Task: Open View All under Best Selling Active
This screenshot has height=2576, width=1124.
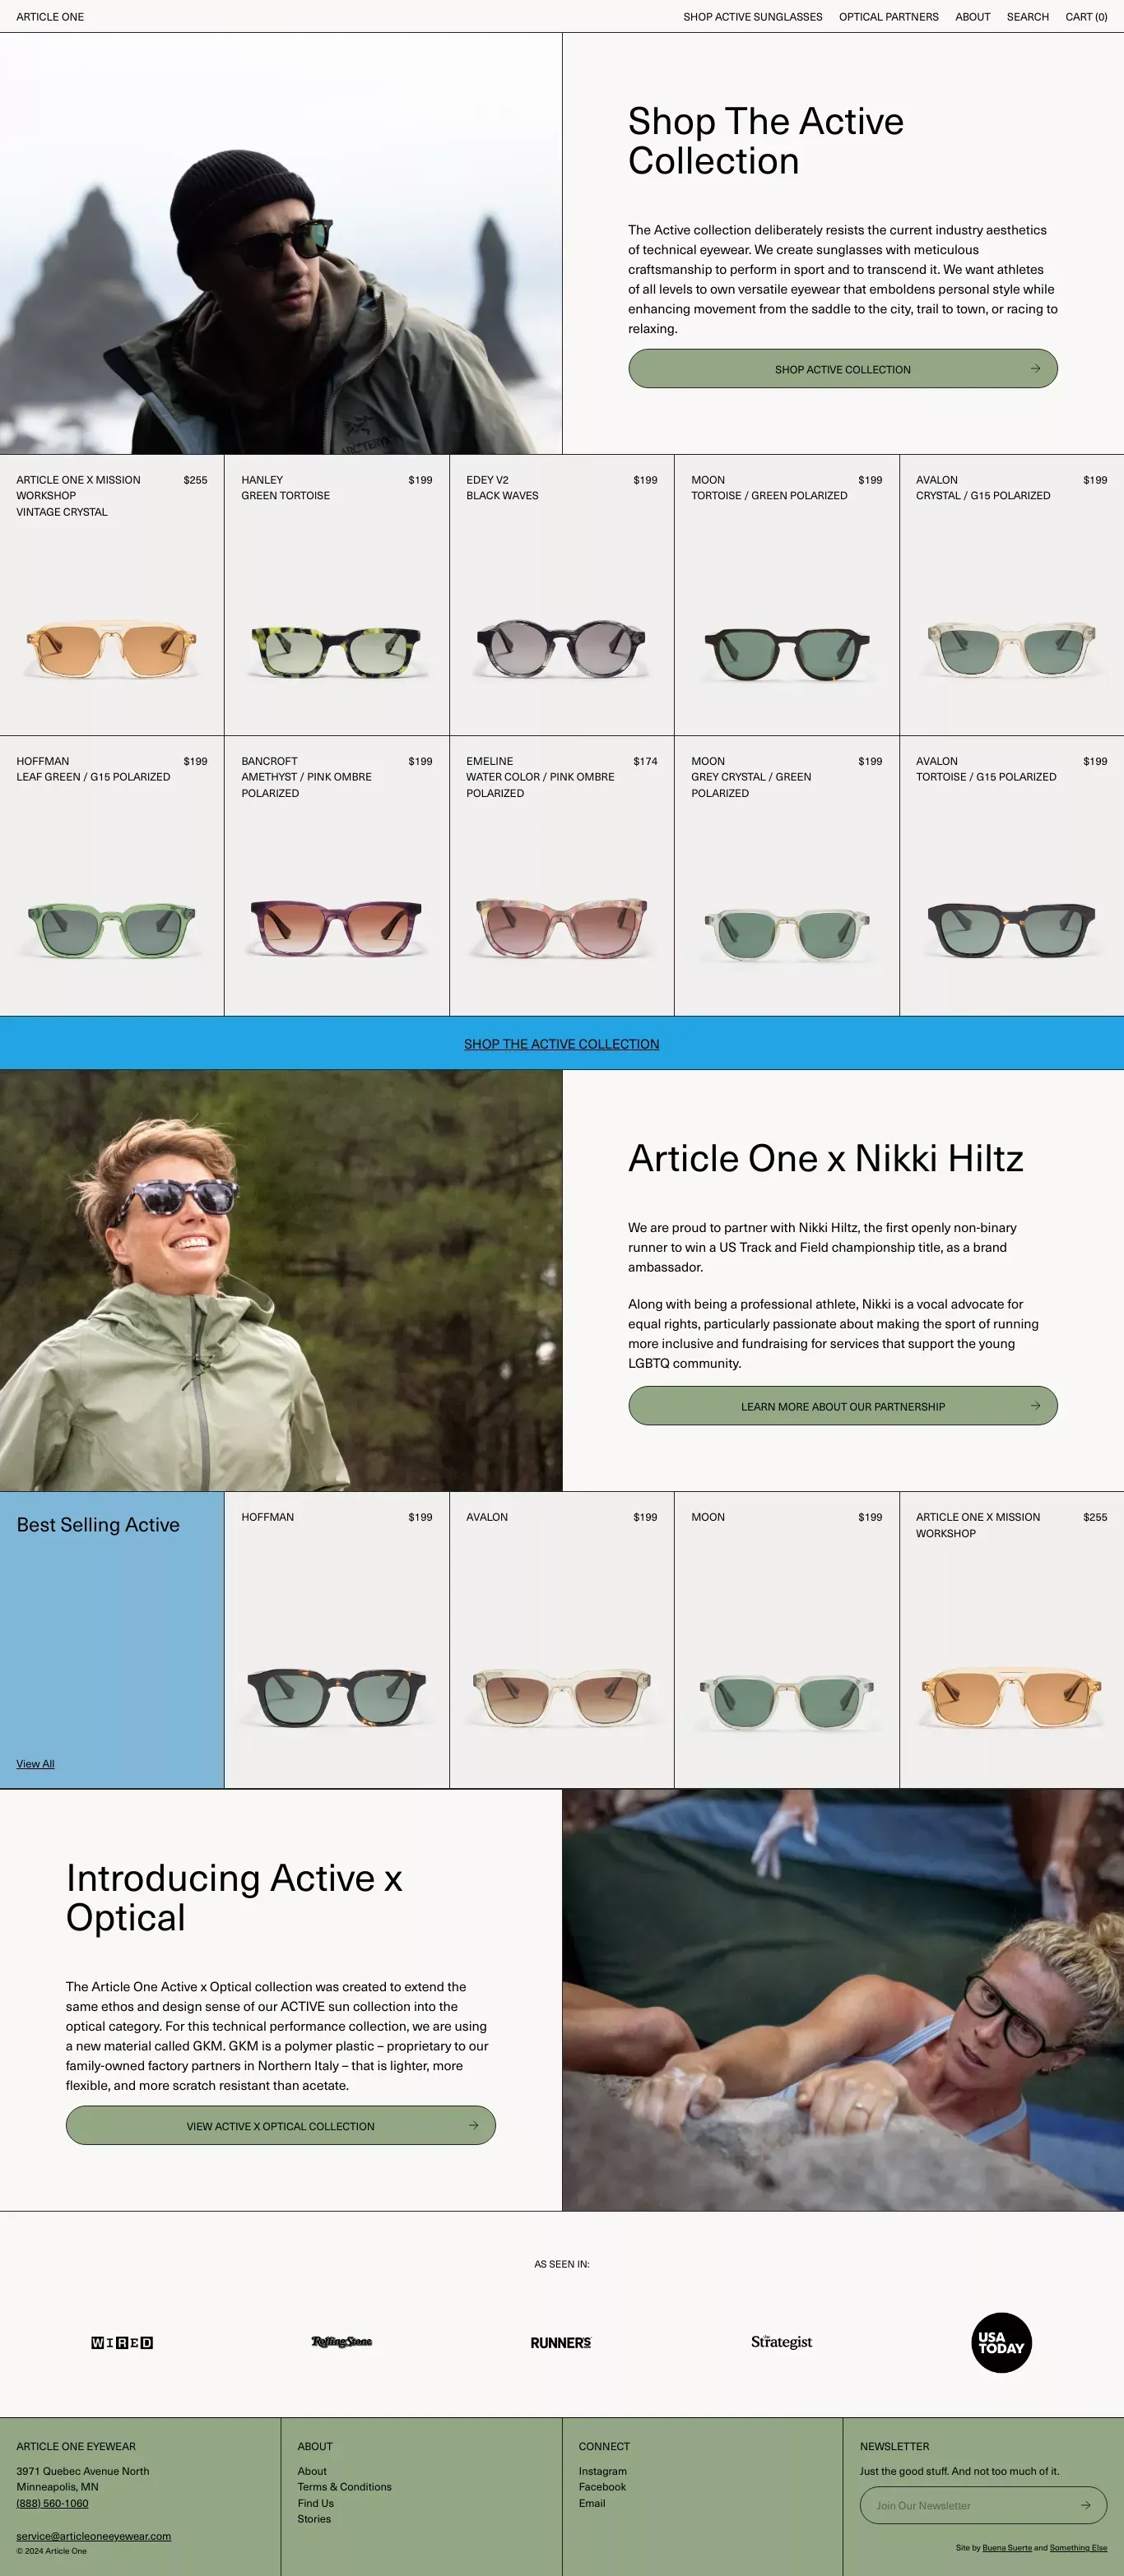Action: [35, 1764]
